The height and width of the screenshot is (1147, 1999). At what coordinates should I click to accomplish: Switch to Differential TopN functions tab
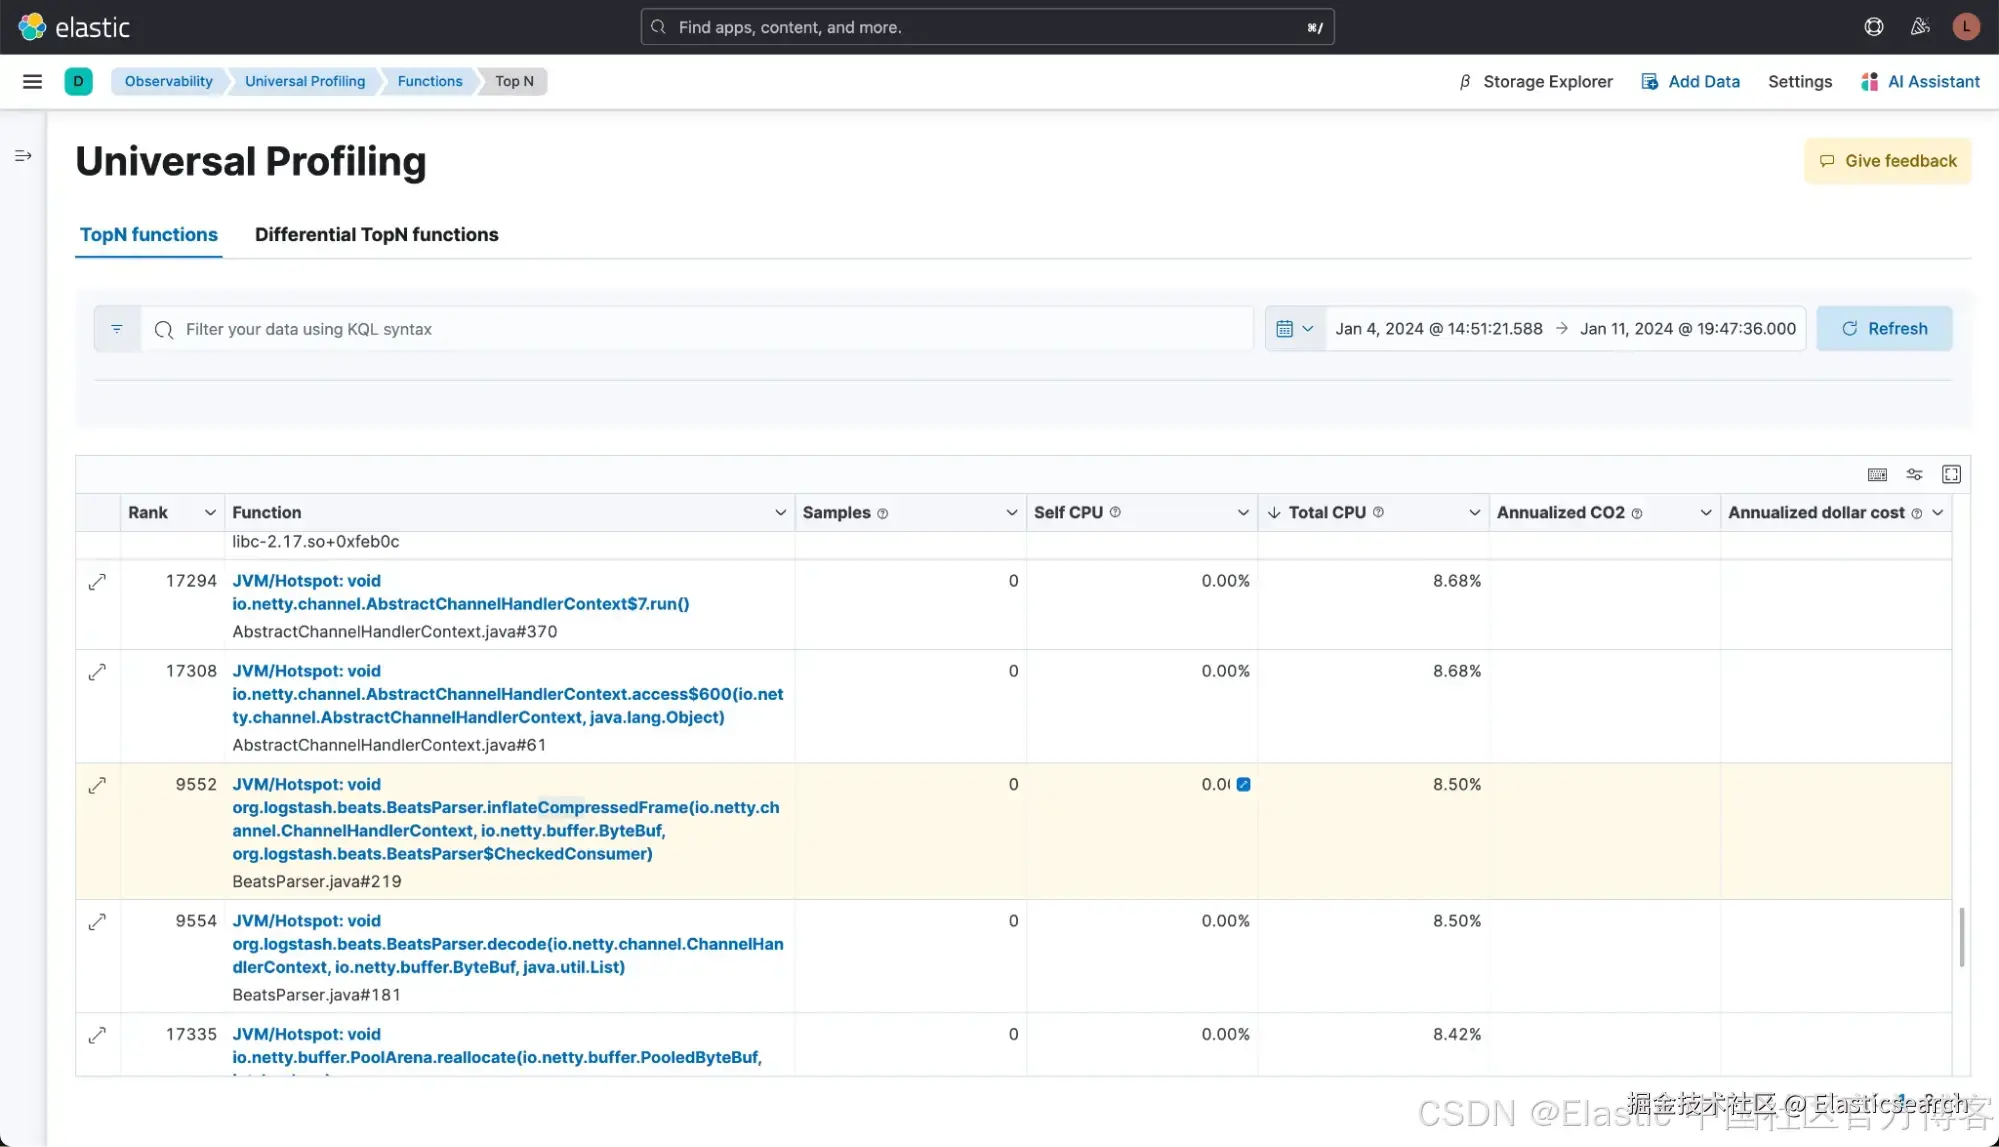(376, 235)
